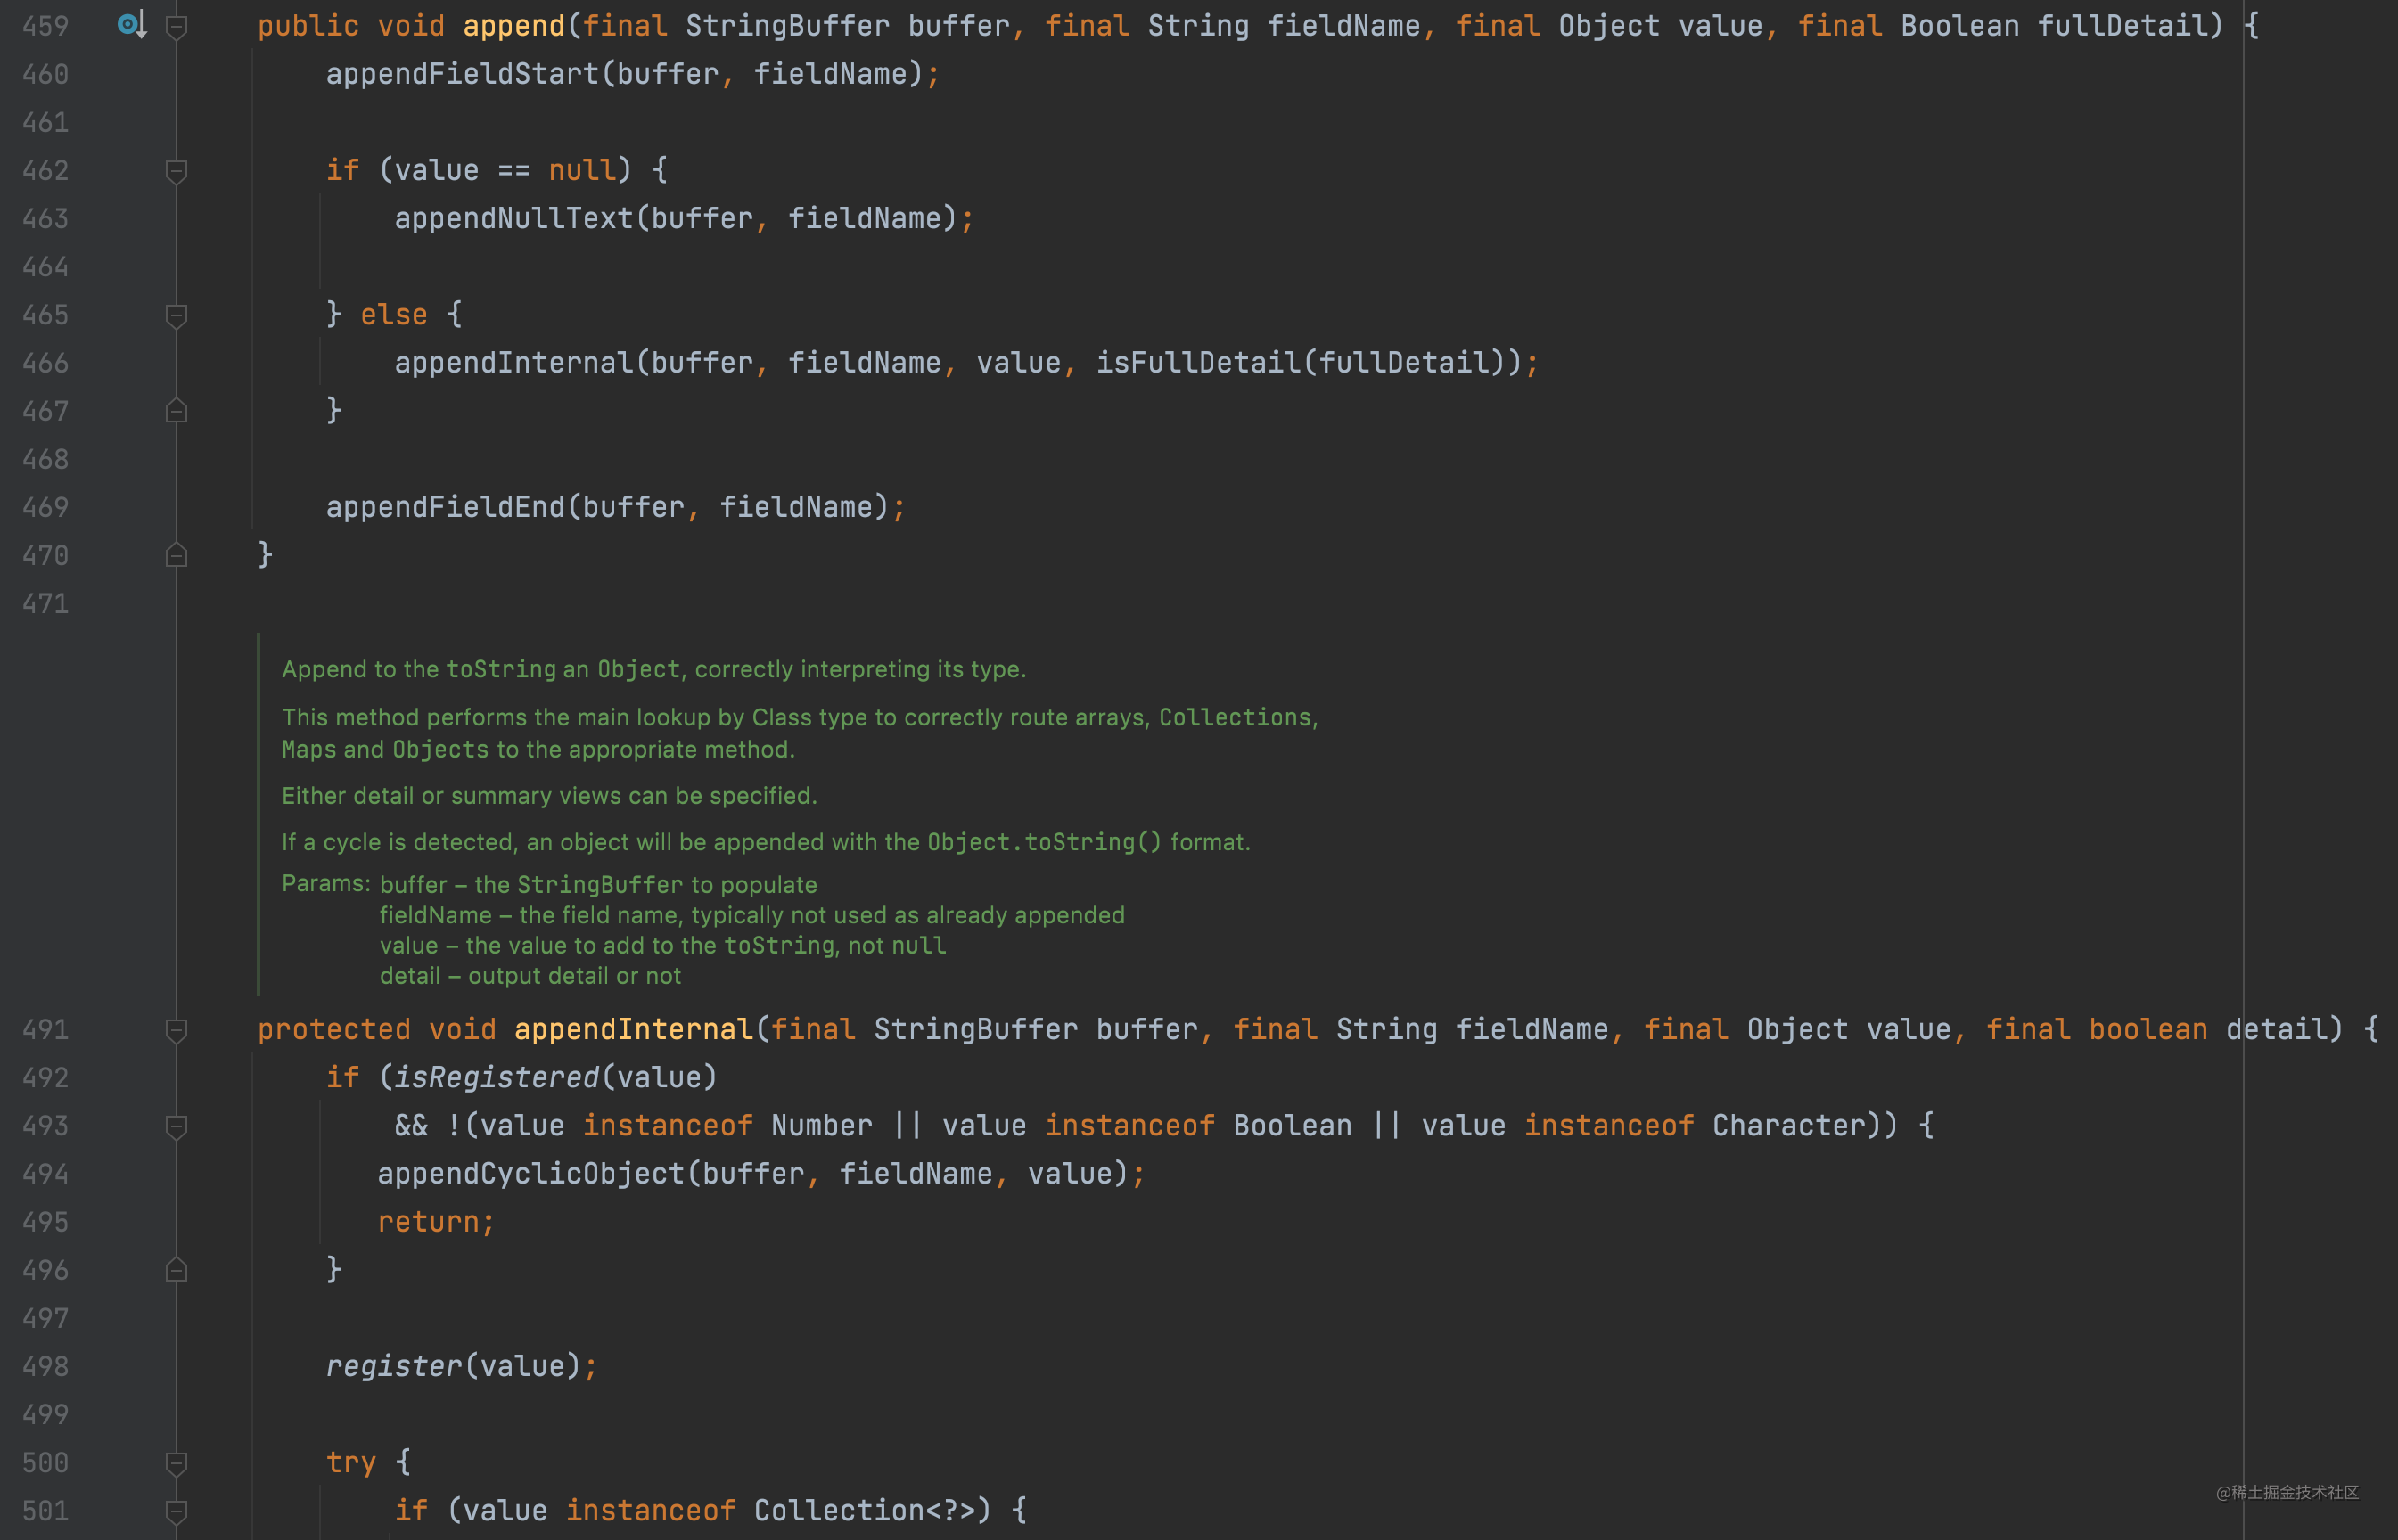
Task: Click the fold end marker on line 470
Action: tap(177, 555)
